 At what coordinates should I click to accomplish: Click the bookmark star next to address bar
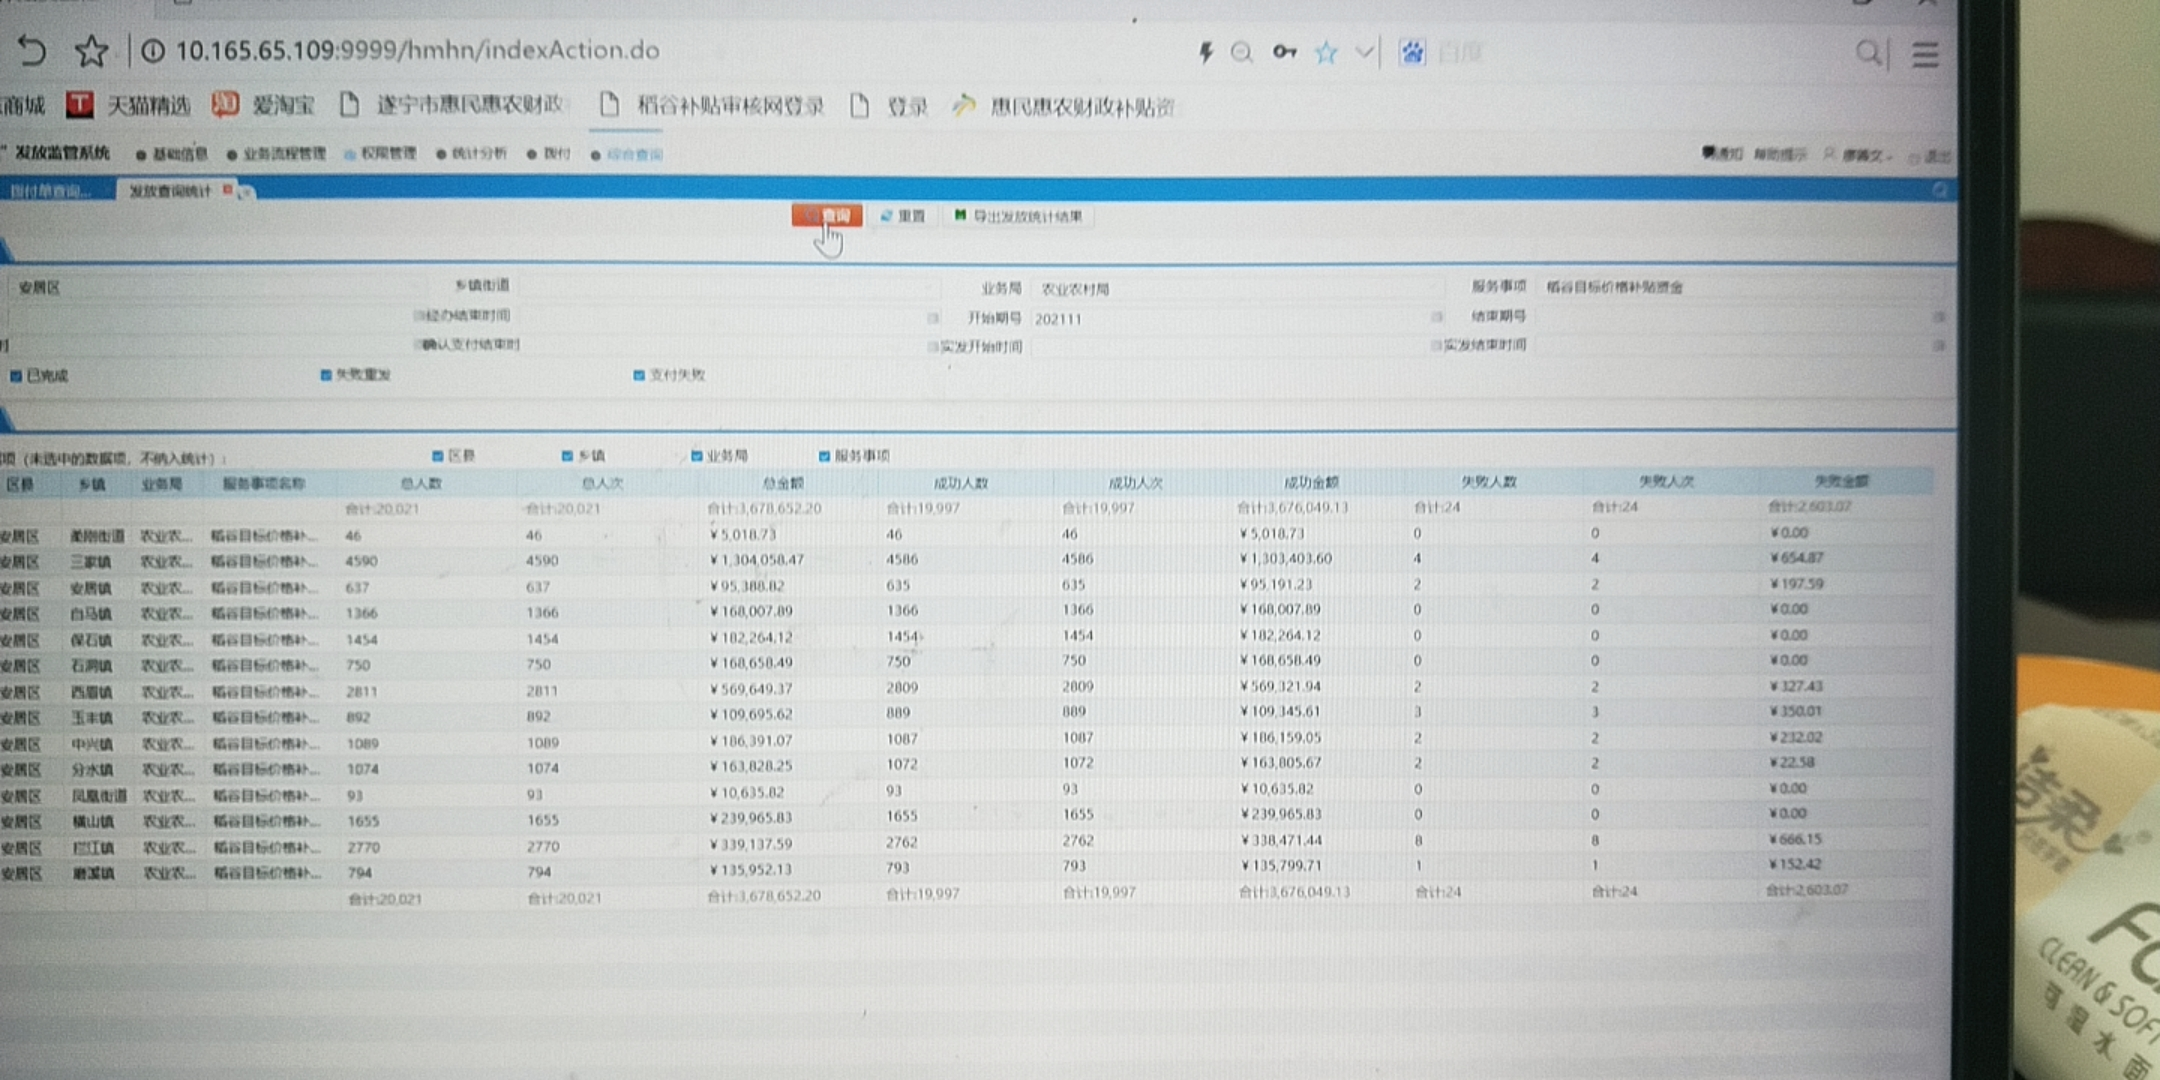pos(92,51)
